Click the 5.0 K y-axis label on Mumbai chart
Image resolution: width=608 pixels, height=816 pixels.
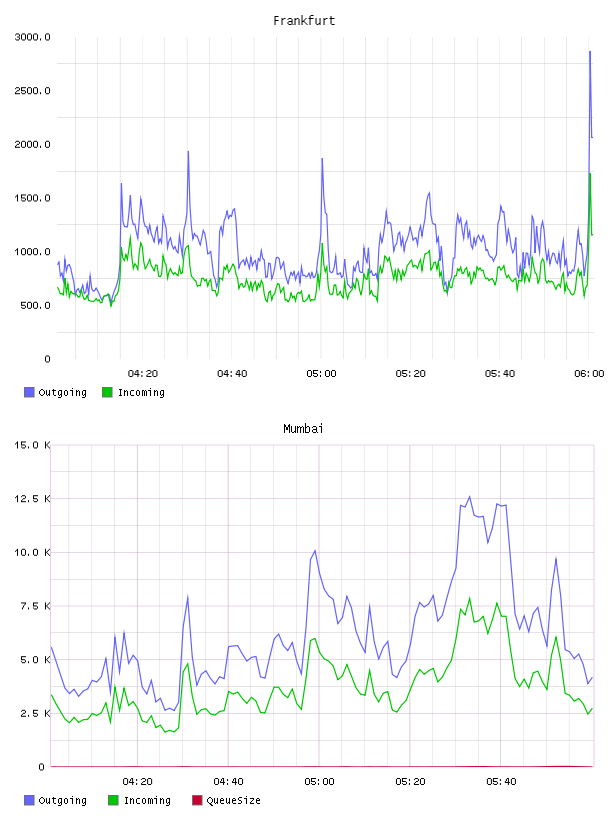(x=35, y=659)
